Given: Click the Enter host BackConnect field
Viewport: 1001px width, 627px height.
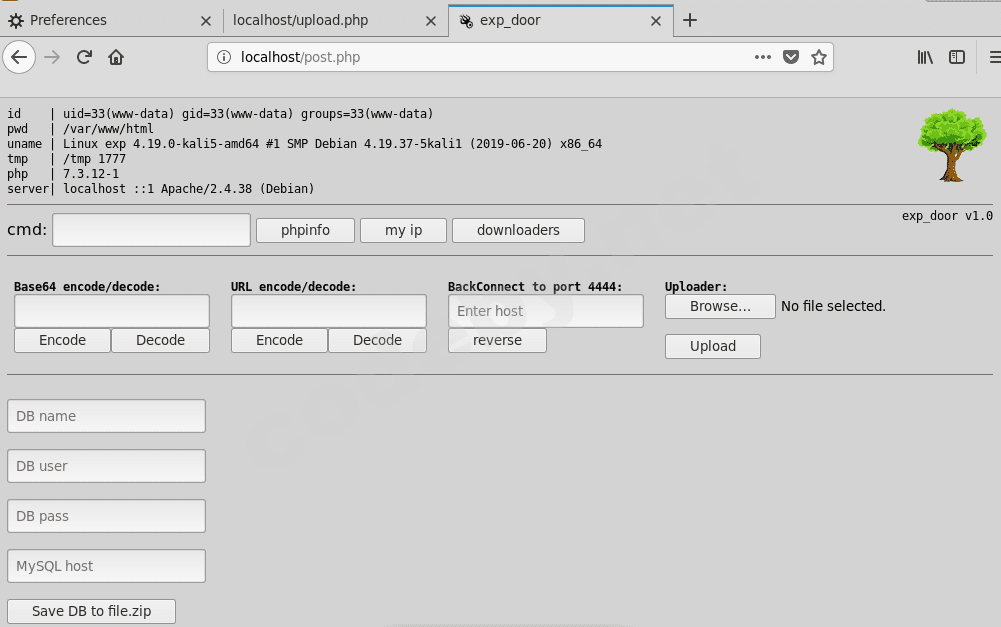Looking at the screenshot, I should point(546,311).
